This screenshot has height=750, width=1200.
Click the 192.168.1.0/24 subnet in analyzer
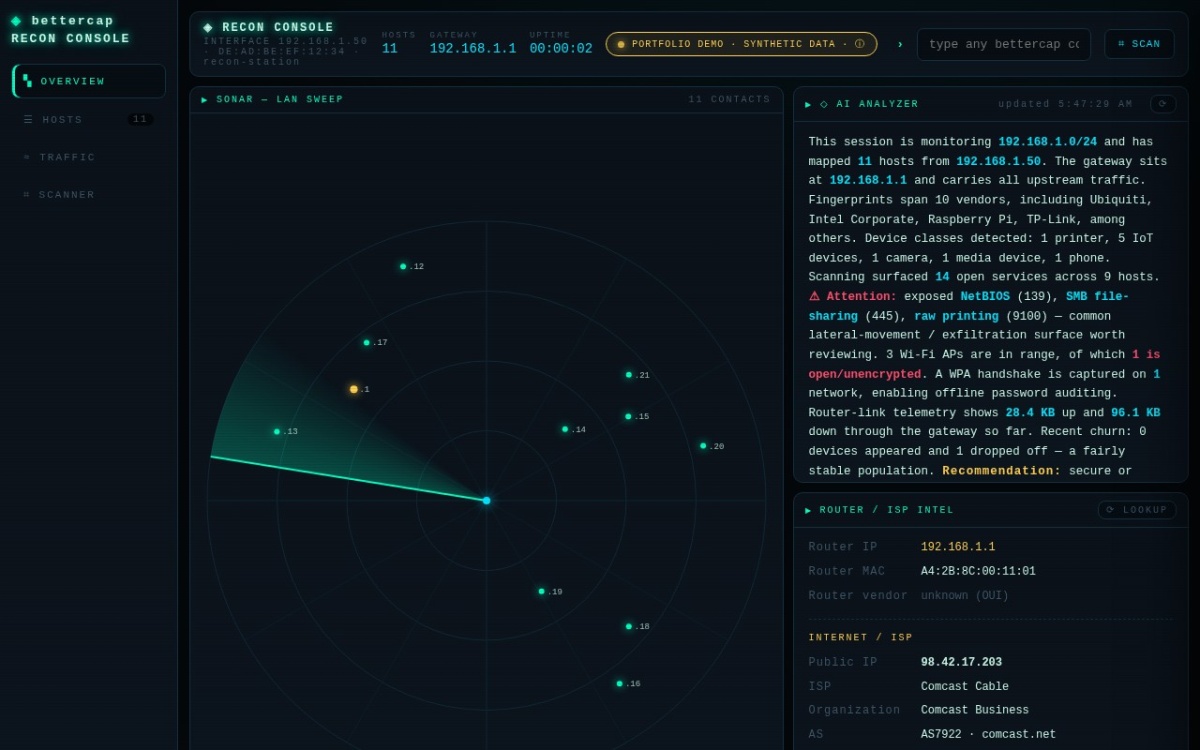pyautogui.click(x=1047, y=142)
